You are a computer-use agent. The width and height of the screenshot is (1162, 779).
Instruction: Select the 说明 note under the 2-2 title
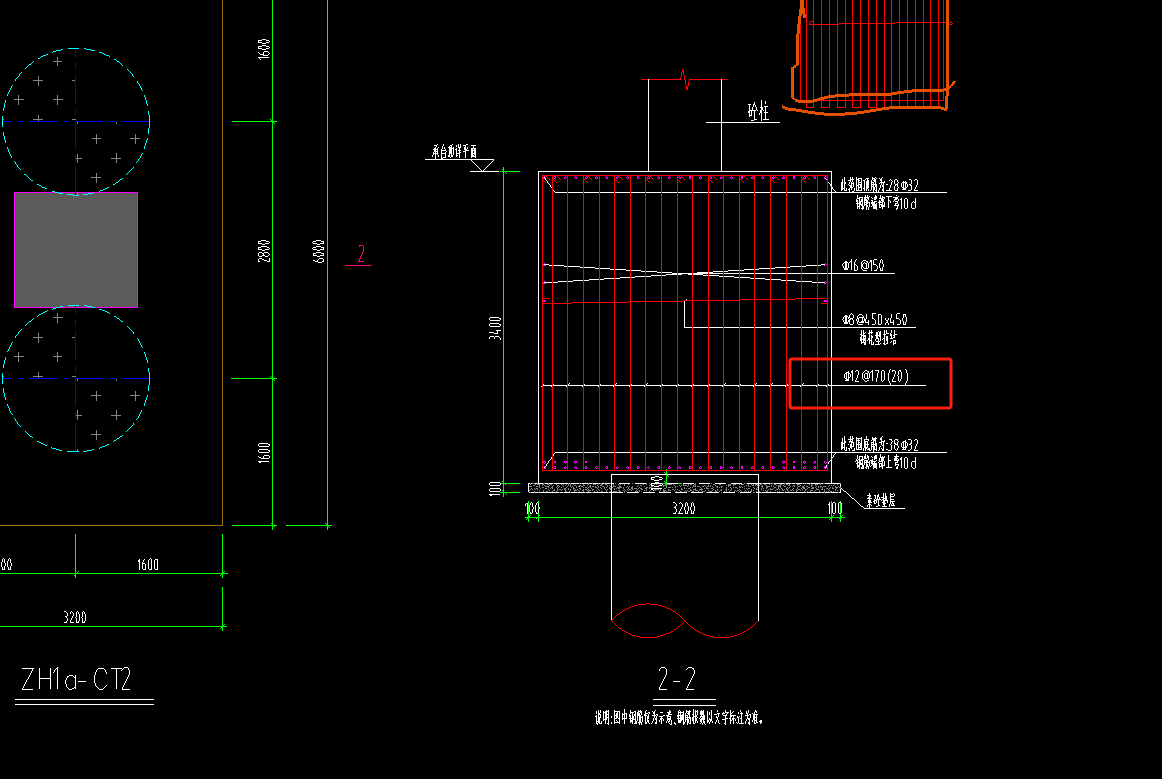tap(679, 717)
